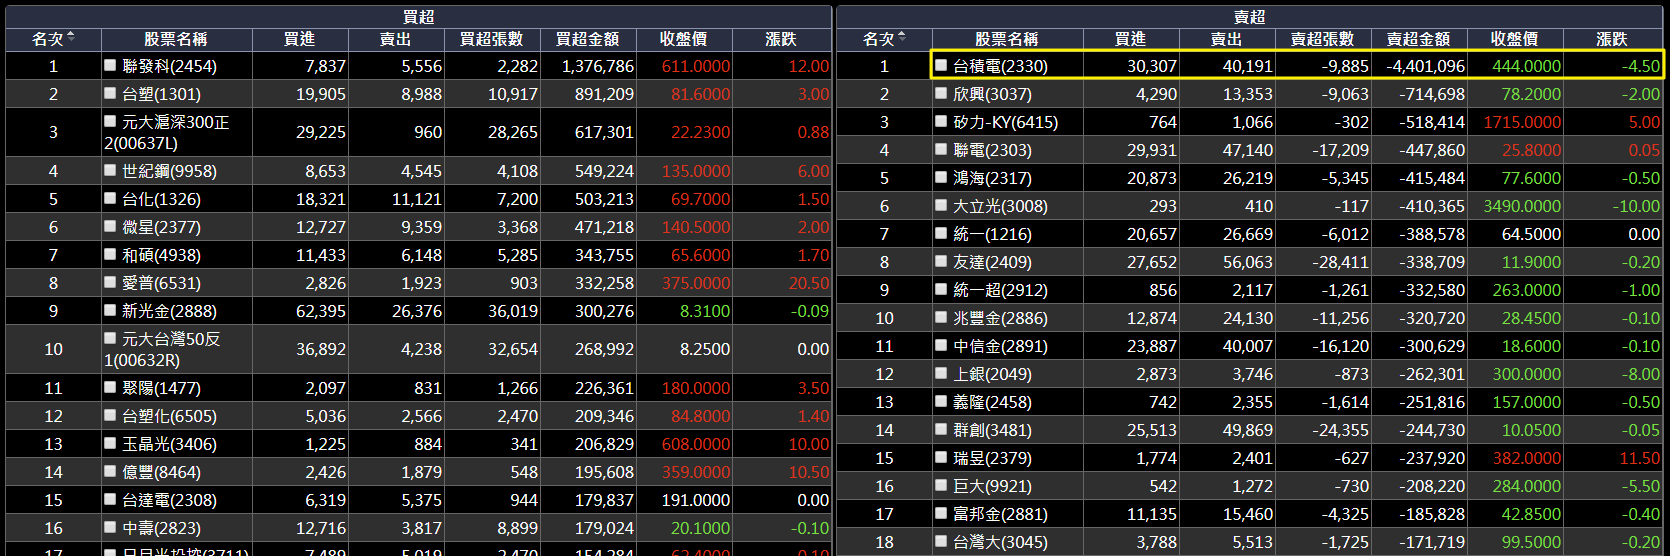Tick the checkbox for 新光金(2888)
Image resolution: width=1670 pixels, height=556 pixels.
click(x=110, y=310)
